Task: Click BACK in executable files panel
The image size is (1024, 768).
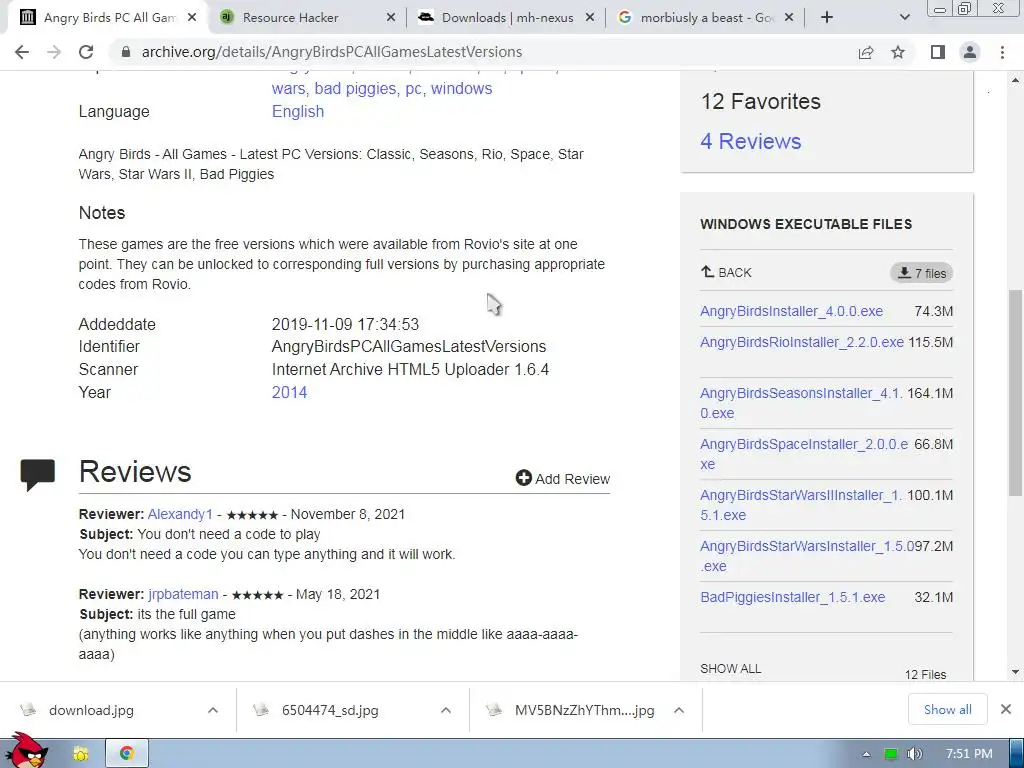Action: pyautogui.click(x=726, y=272)
